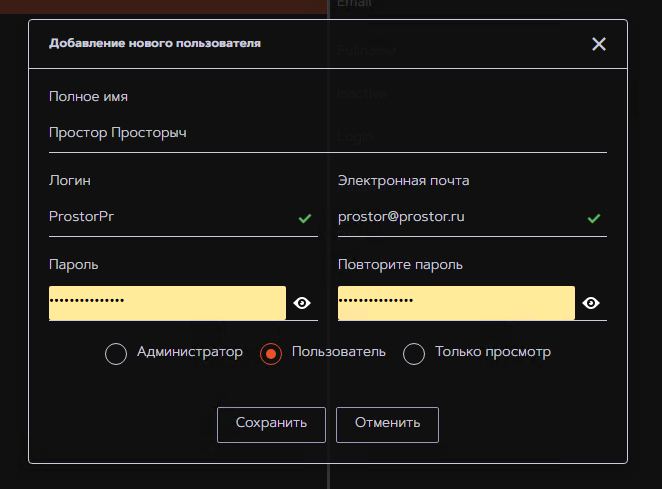Screen dimensions: 662x489
Task: Select the Администратор role radio button
Action: (116, 354)
